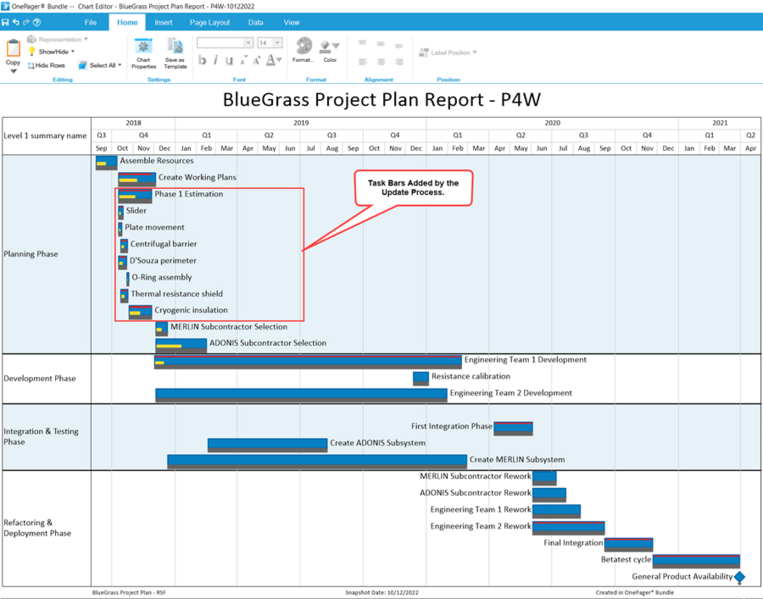Click the Betatest cycle task bar
This screenshot has width=763, height=599.
point(696,561)
